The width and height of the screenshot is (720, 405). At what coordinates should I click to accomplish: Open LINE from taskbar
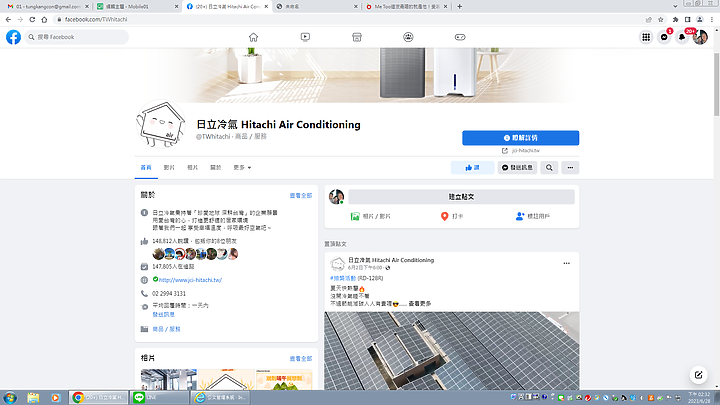point(159,397)
